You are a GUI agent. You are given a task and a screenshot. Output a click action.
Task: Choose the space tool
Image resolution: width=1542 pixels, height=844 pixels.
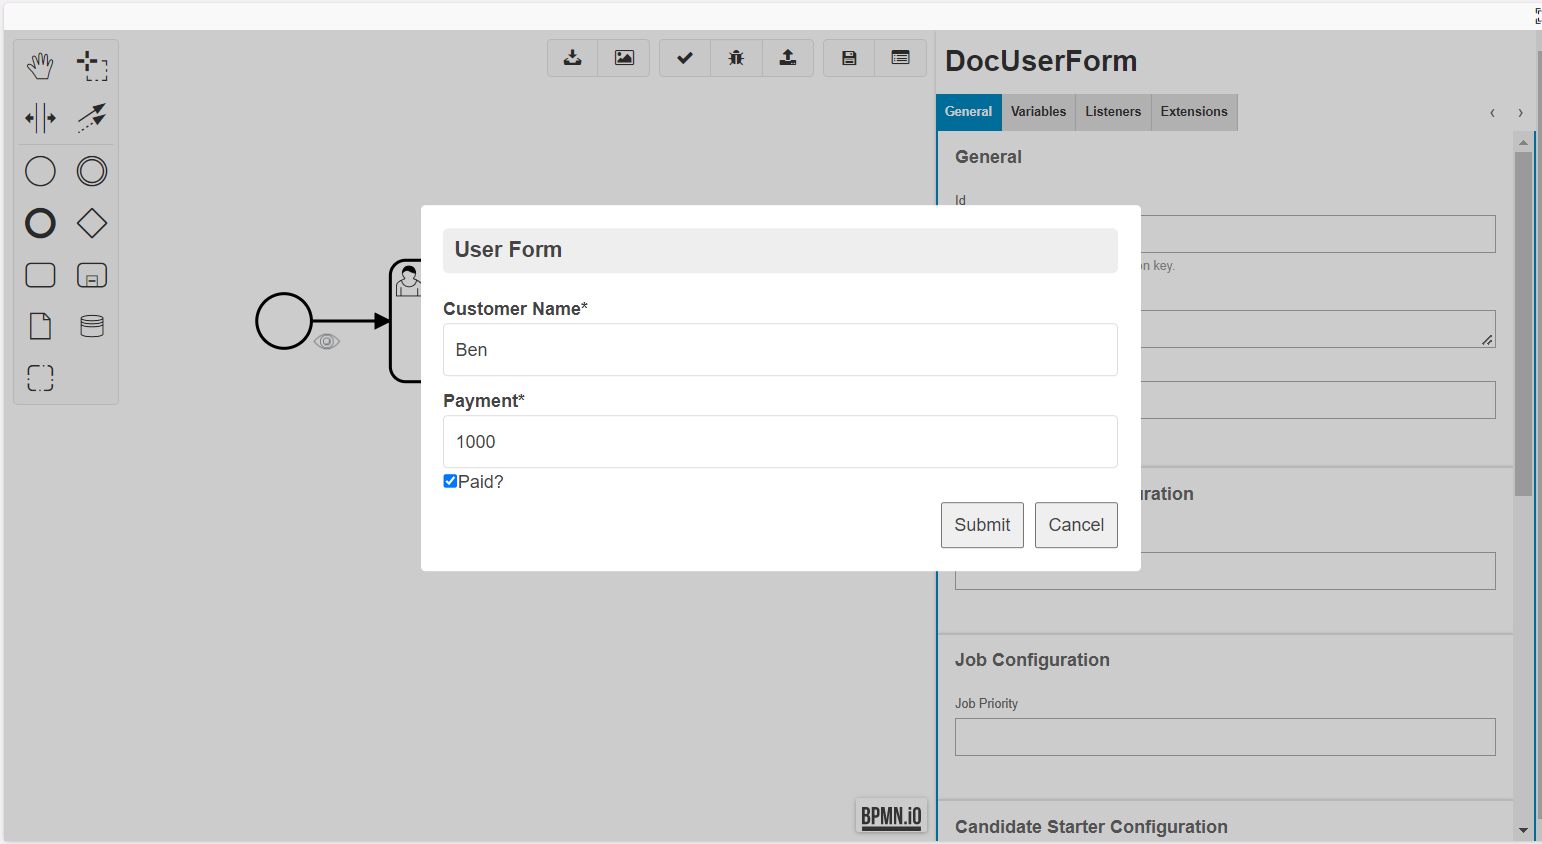(40, 118)
